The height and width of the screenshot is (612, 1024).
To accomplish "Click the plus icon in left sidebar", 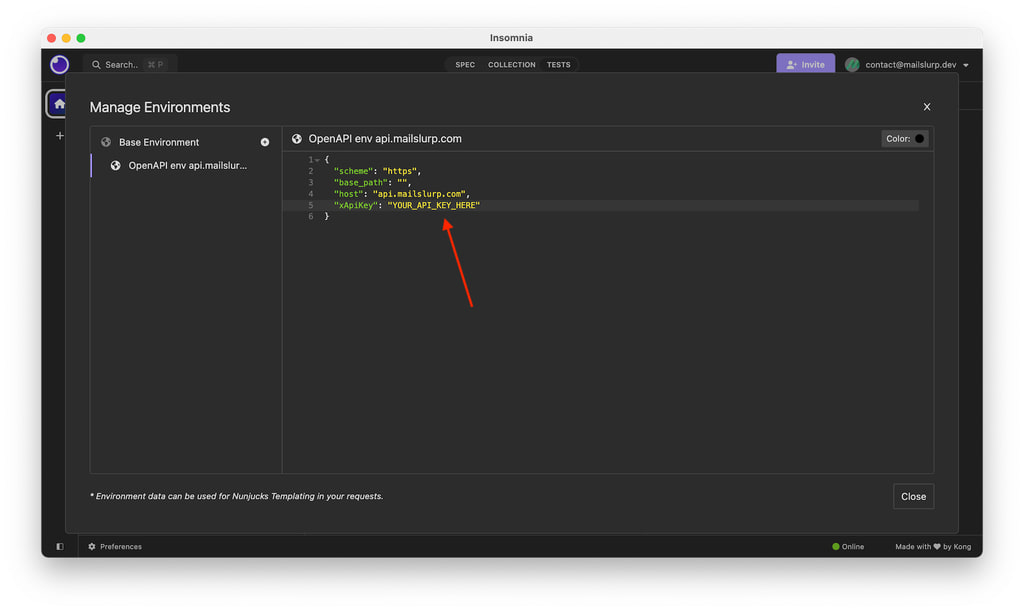I will click(x=59, y=136).
